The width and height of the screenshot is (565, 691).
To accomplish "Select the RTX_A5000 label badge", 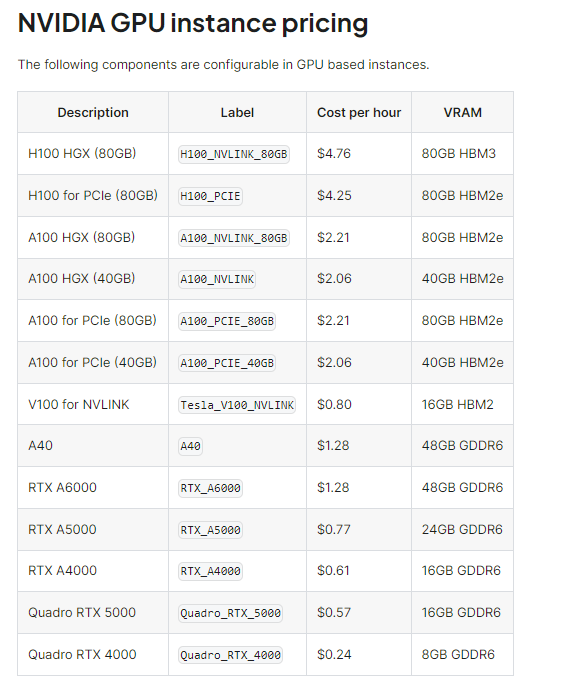I will 210,530.
